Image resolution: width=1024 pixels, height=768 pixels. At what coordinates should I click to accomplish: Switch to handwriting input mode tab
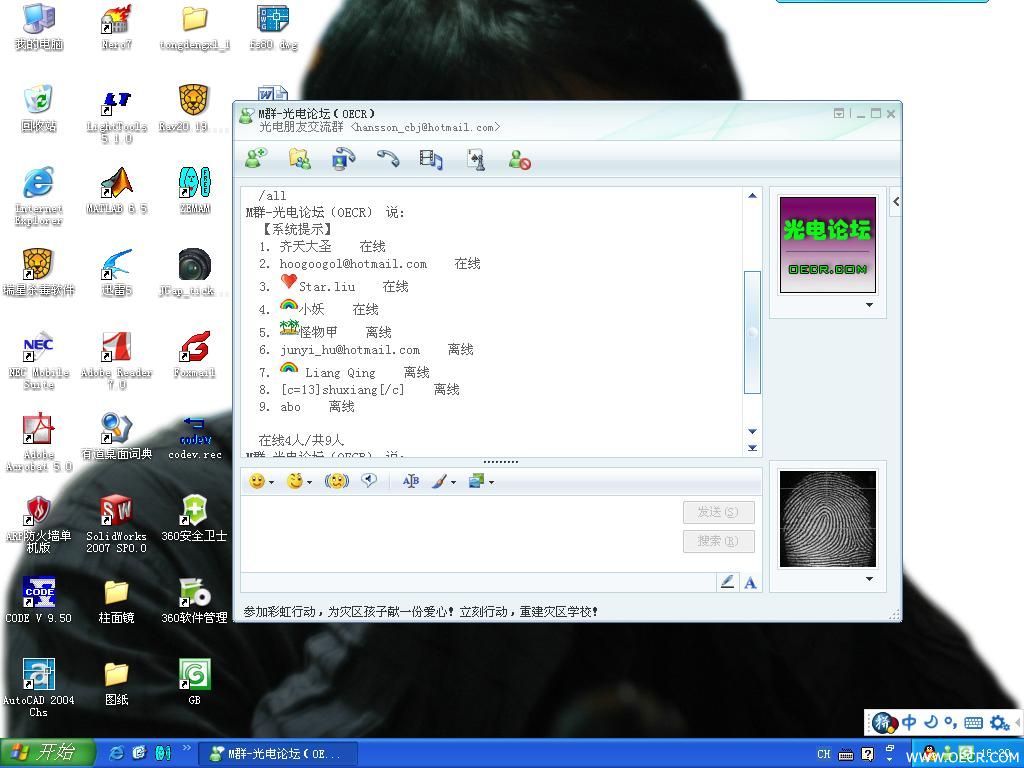(x=728, y=583)
